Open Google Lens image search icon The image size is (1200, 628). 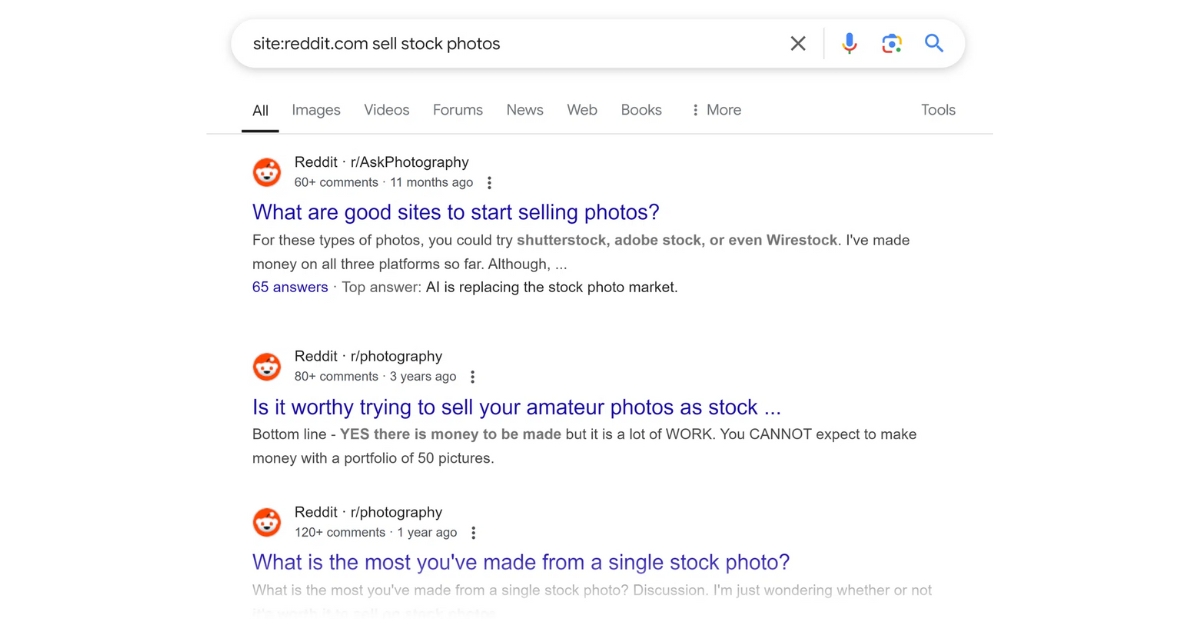[x=892, y=43]
